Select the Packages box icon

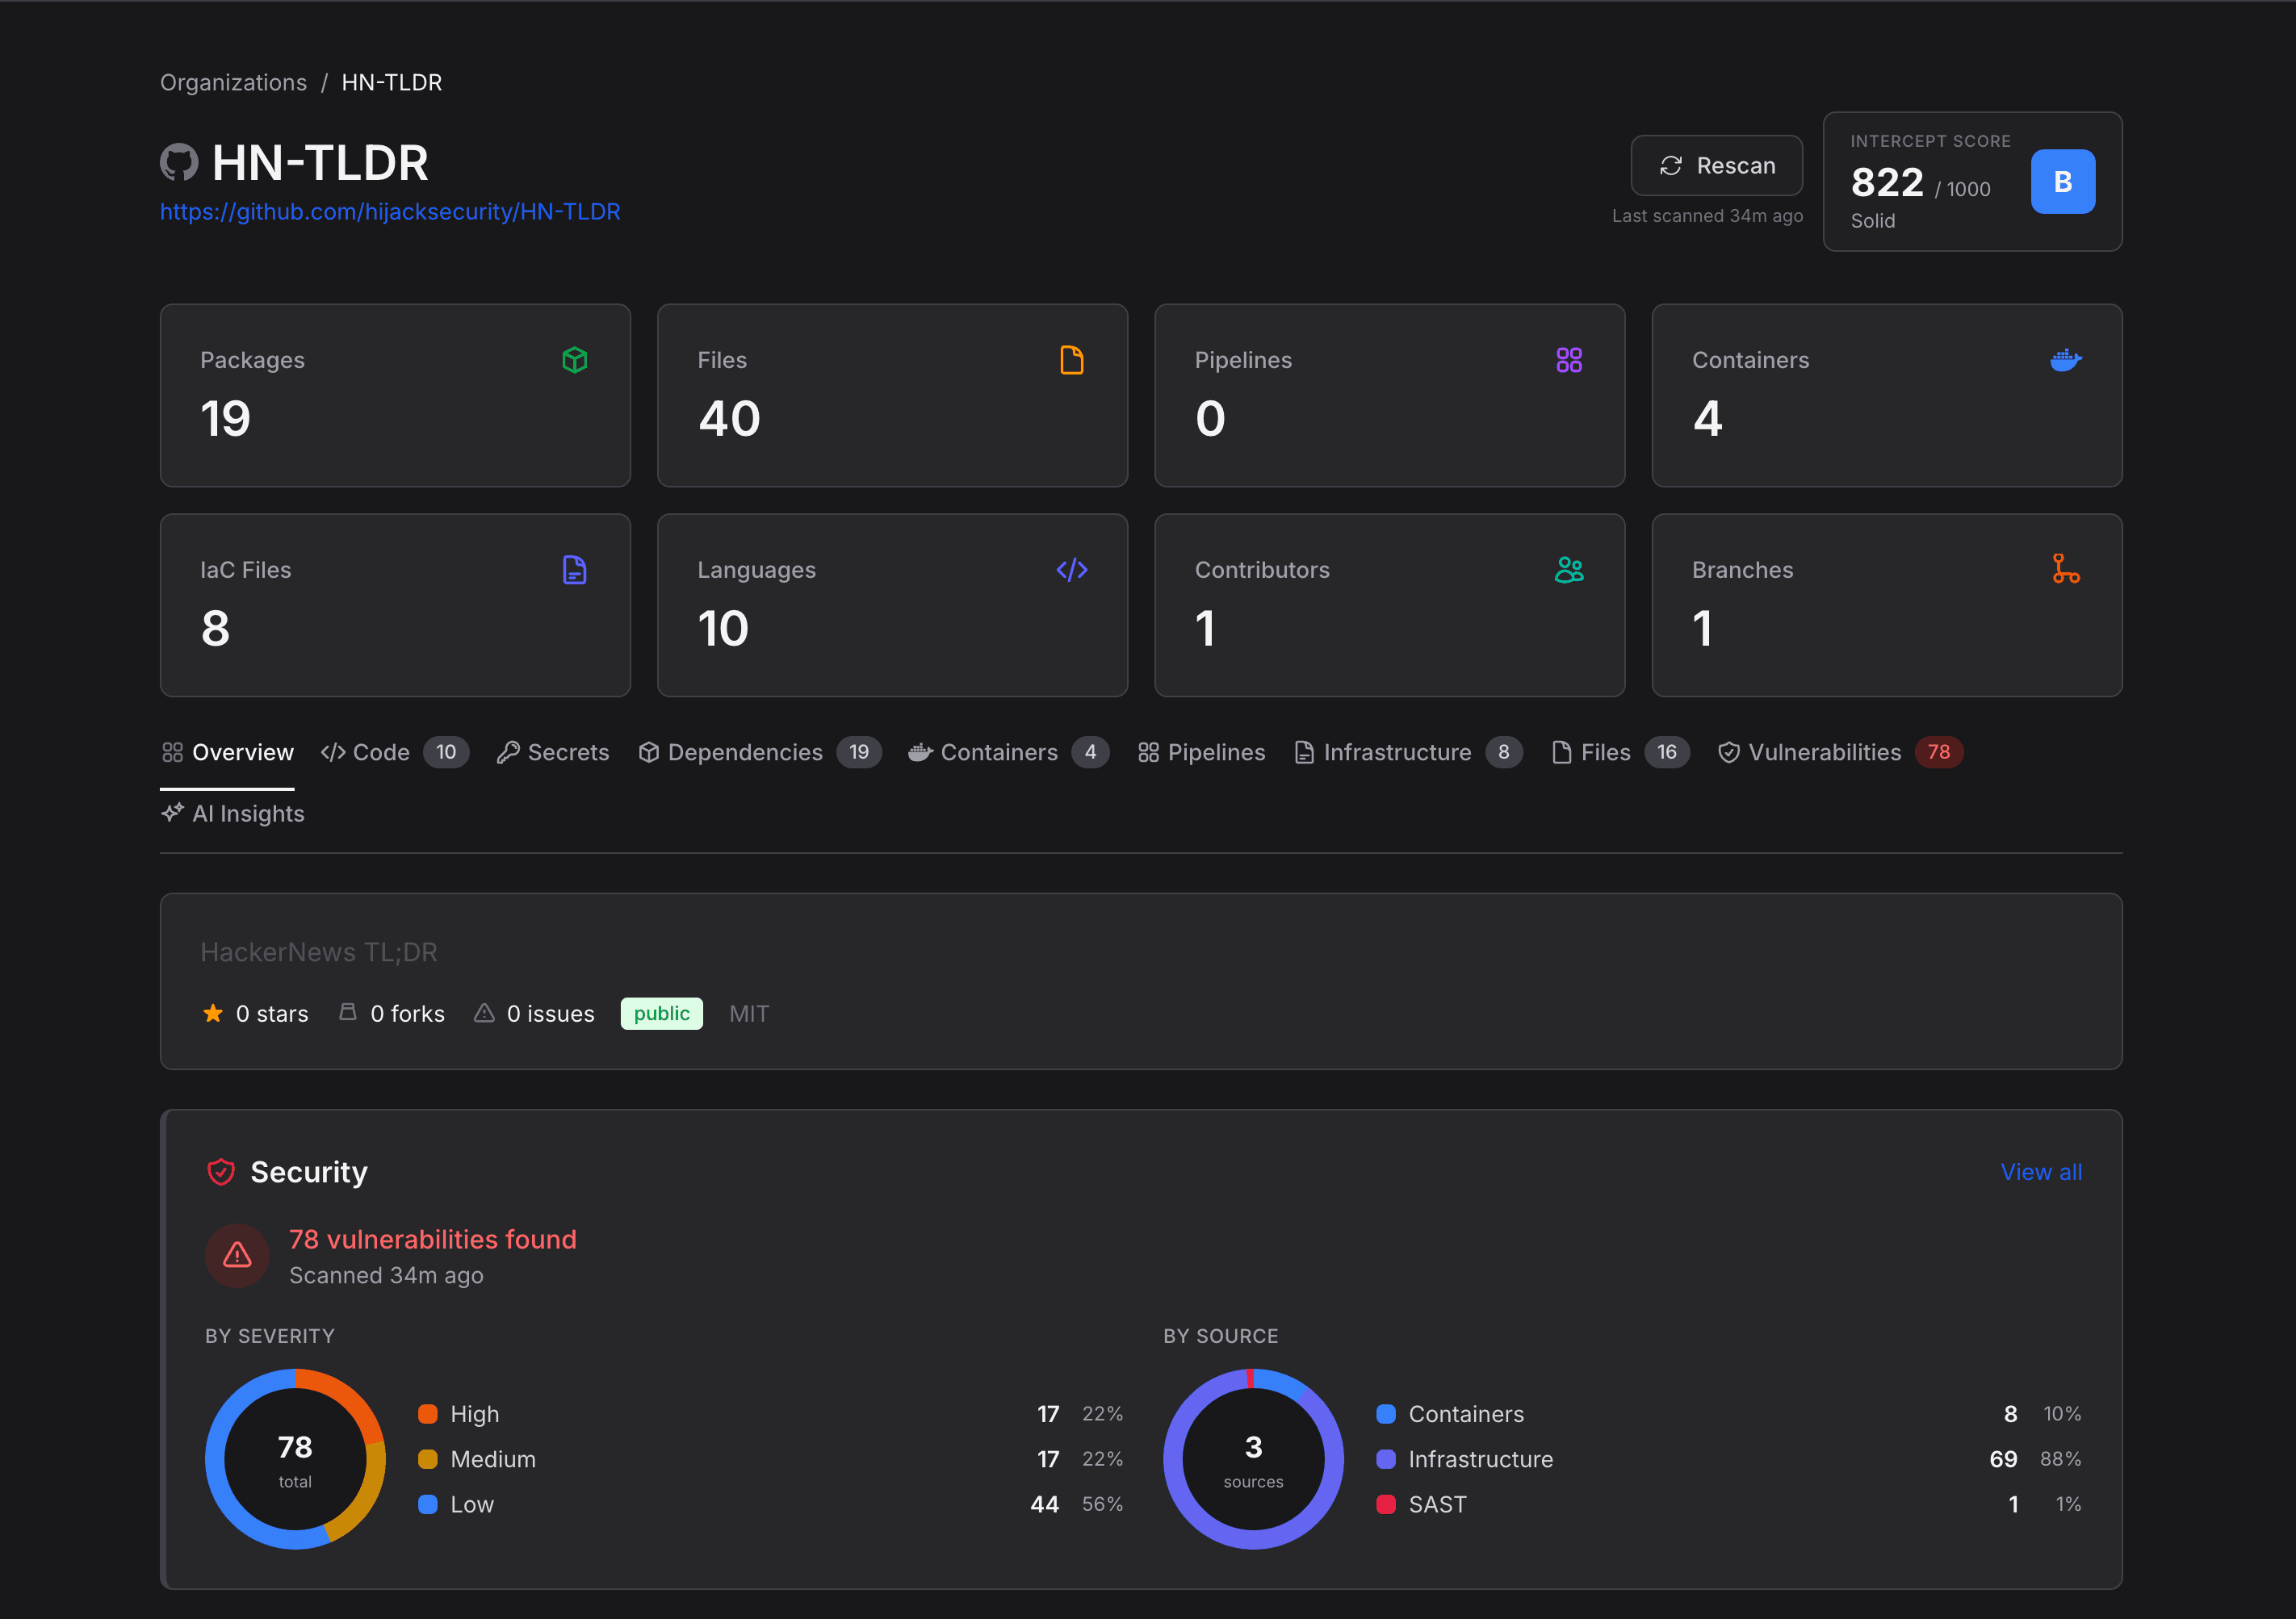tap(575, 360)
